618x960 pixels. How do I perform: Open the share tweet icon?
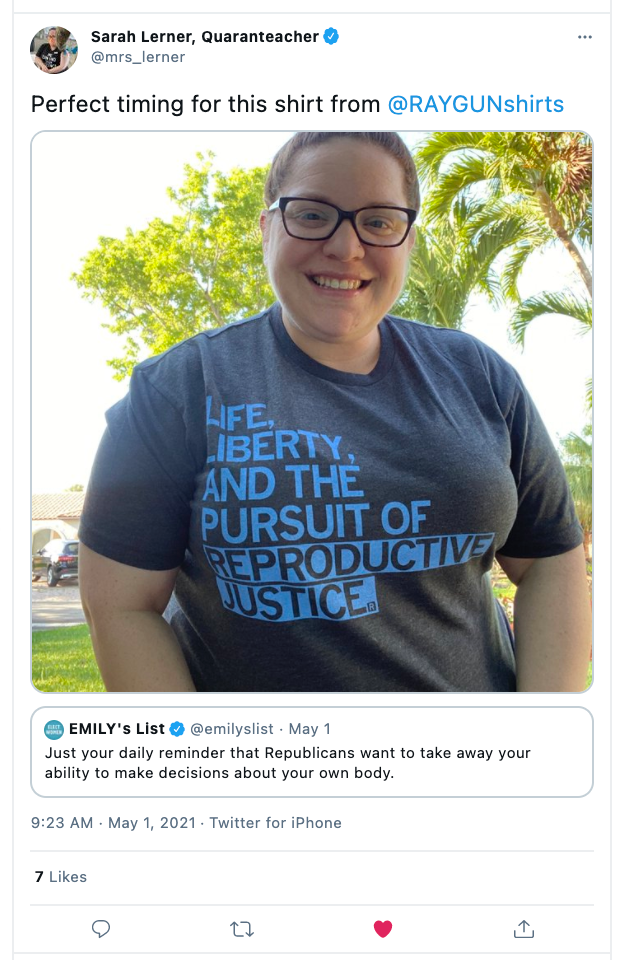pyautogui.click(x=523, y=929)
